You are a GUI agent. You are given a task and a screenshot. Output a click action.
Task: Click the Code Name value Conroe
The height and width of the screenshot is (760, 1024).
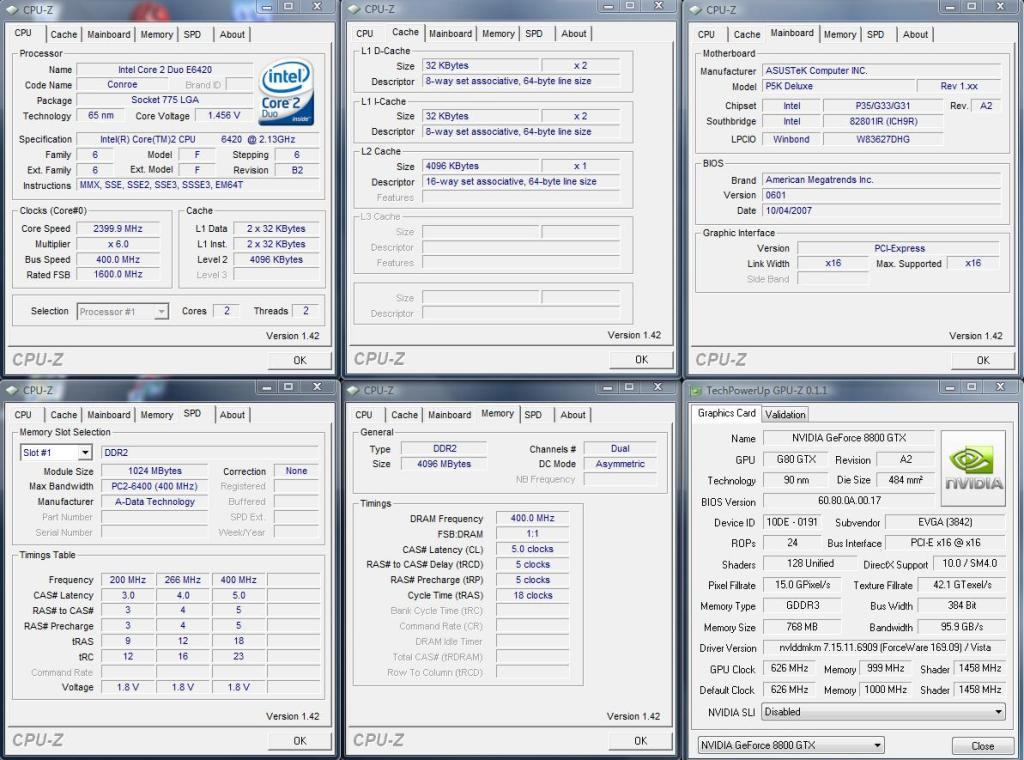[122, 85]
